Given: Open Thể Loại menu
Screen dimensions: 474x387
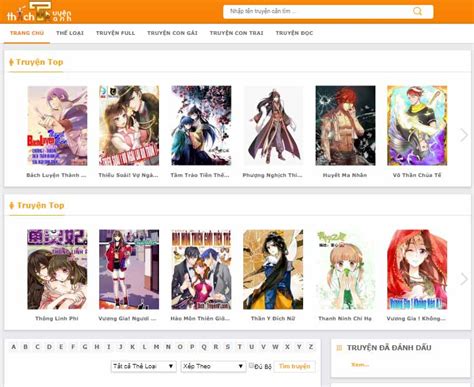Looking at the screenshot, I should (70, 33).
